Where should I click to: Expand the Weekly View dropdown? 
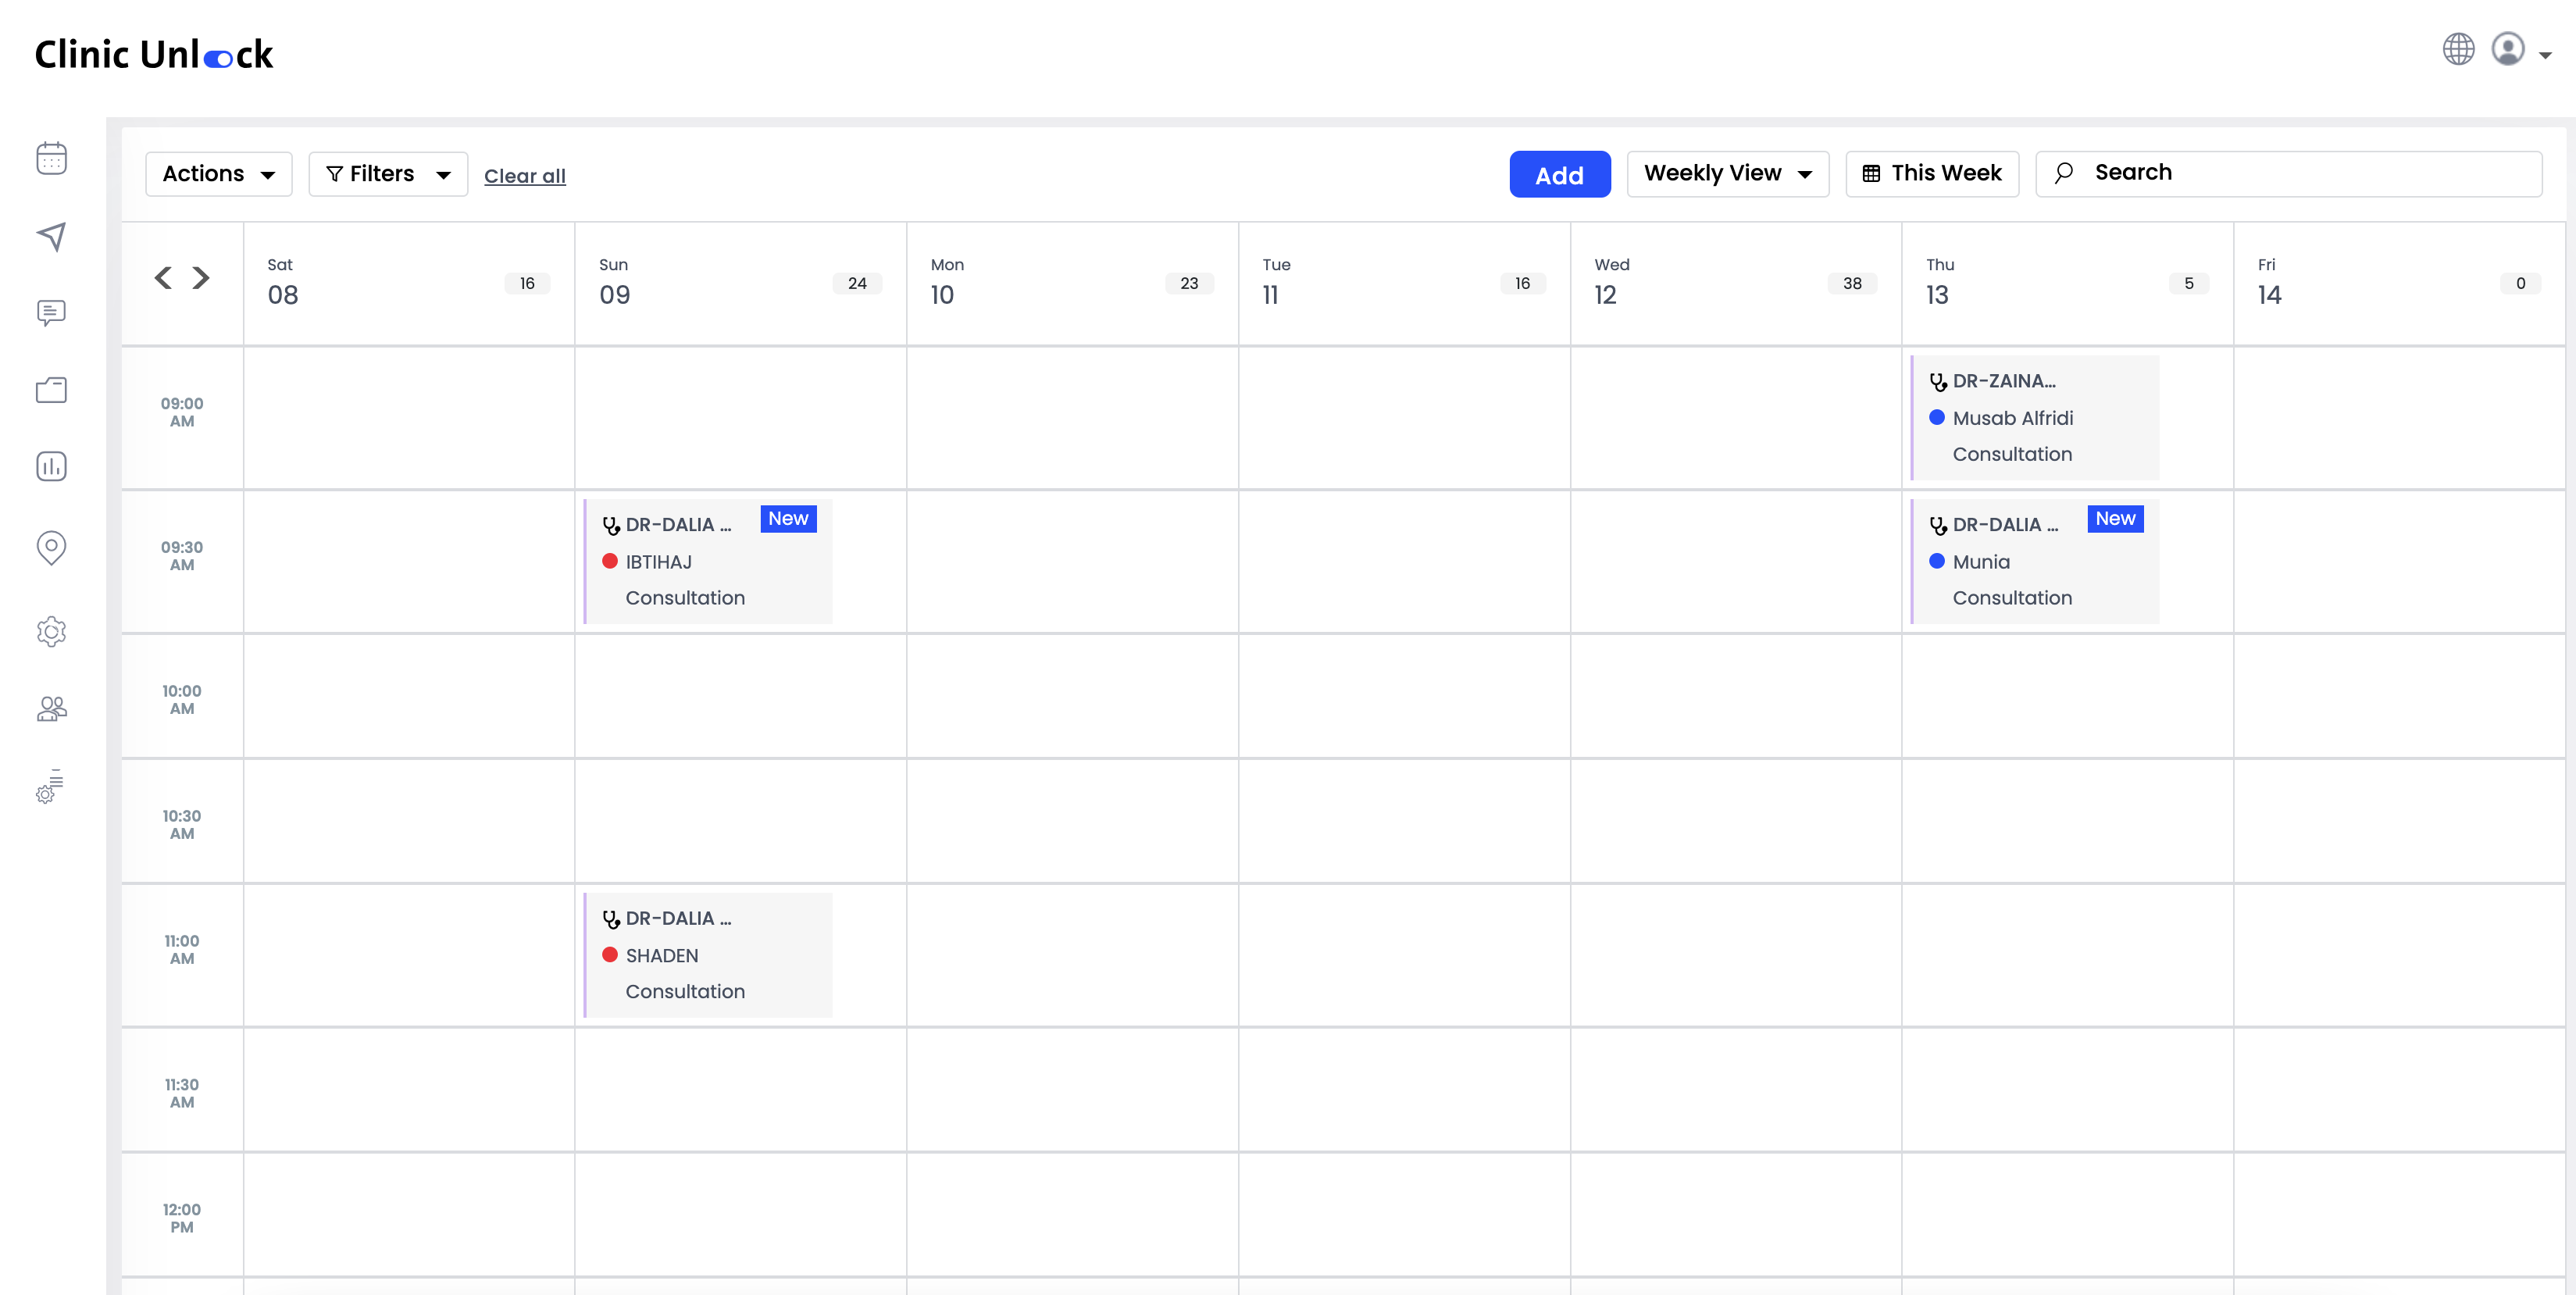coord(1727,174)
